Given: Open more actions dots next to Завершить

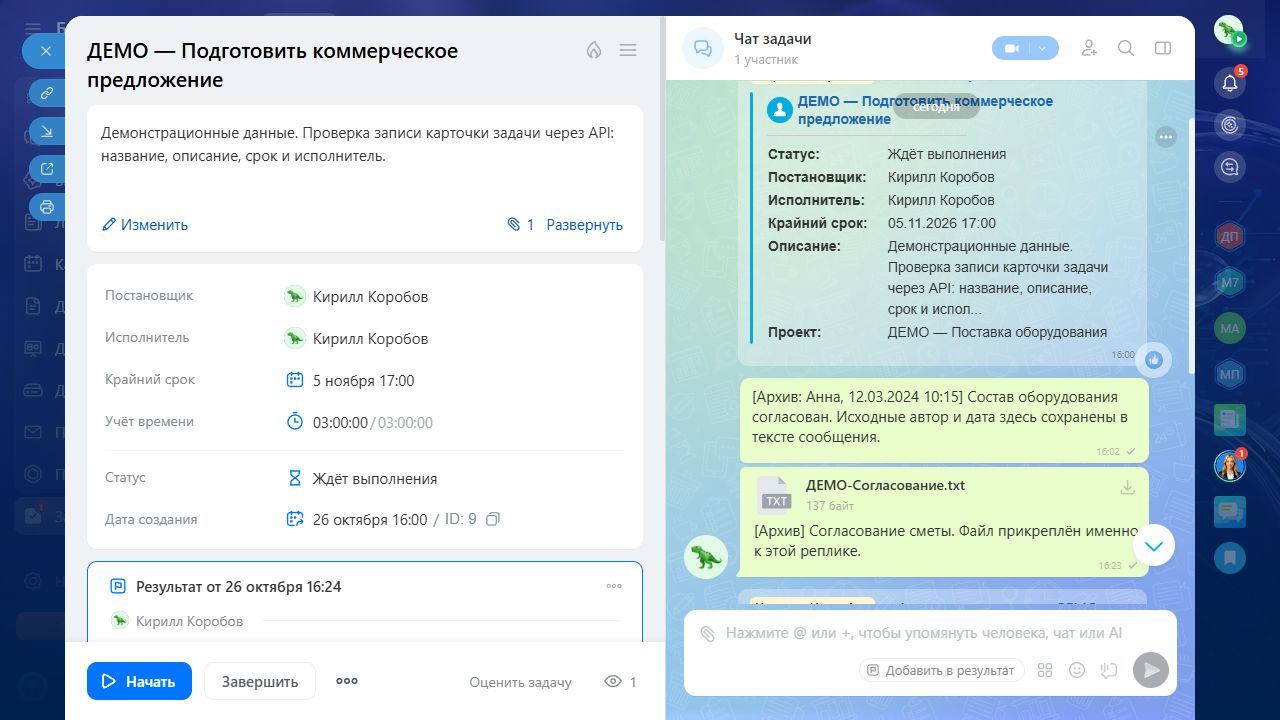Looking at the screenshot, I should click(347, 681).
